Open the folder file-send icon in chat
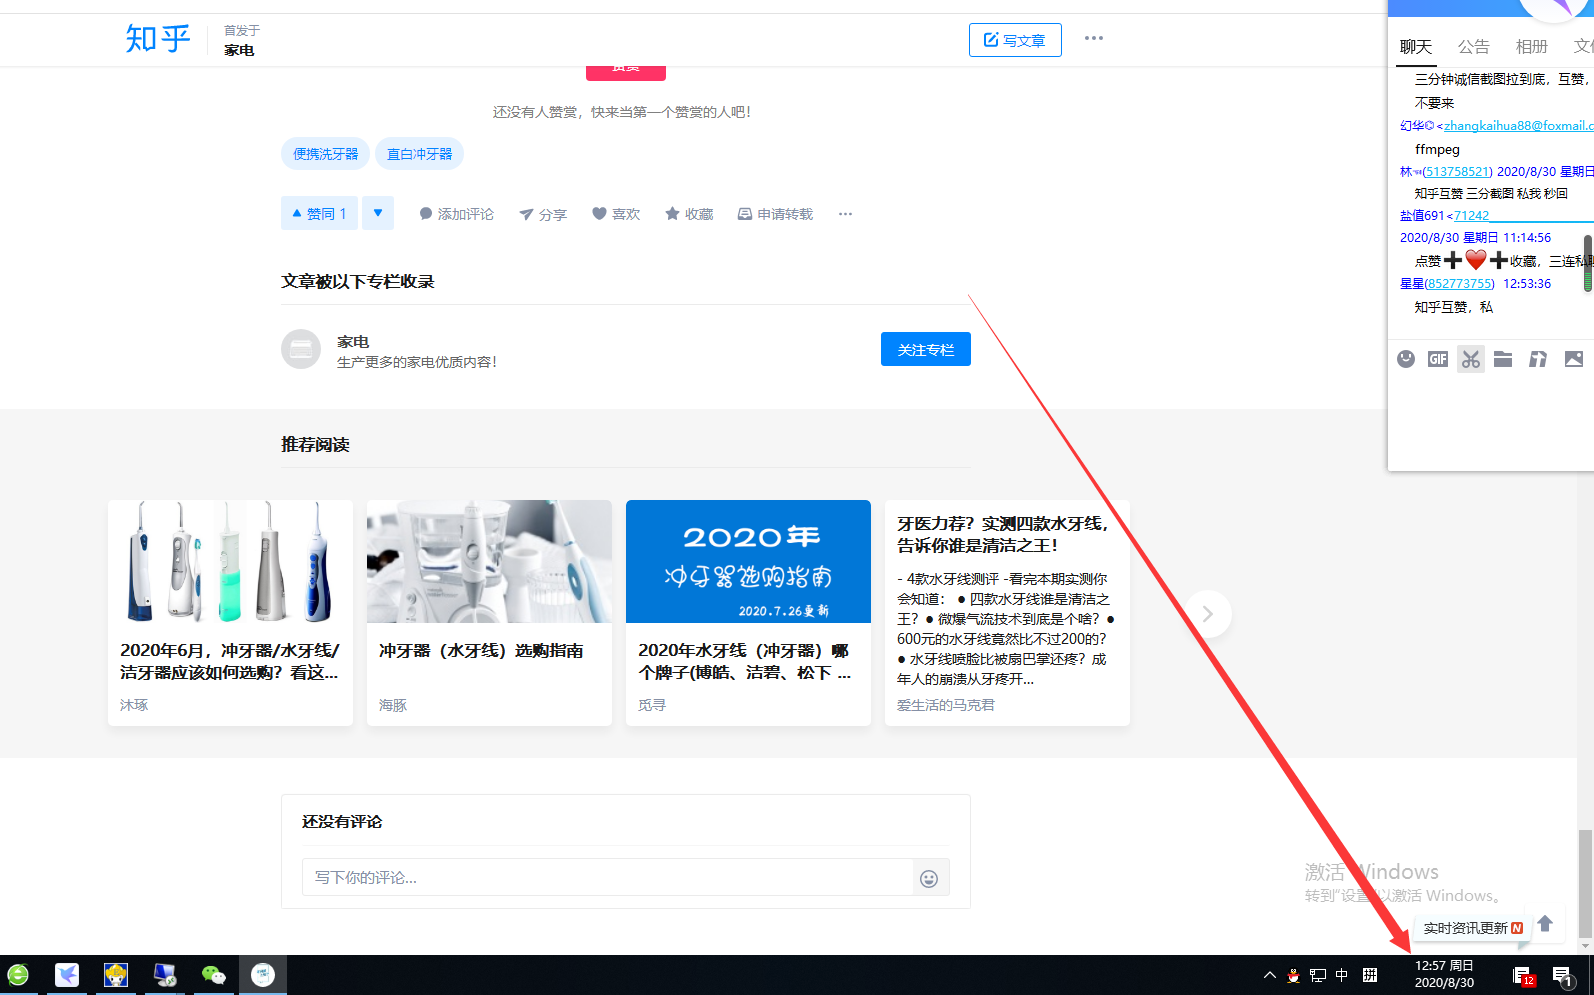 click(1503, 359)
